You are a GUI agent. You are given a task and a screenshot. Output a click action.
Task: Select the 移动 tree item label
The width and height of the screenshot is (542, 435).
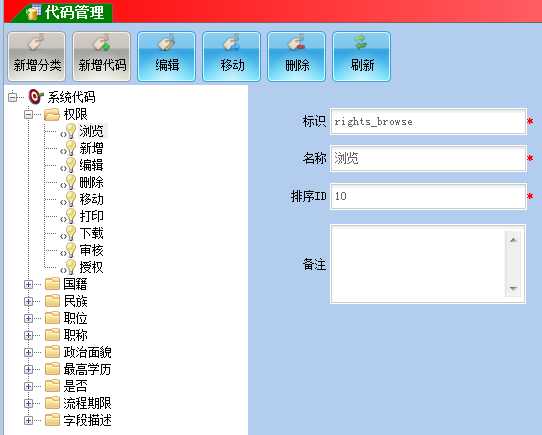point(92,199)
